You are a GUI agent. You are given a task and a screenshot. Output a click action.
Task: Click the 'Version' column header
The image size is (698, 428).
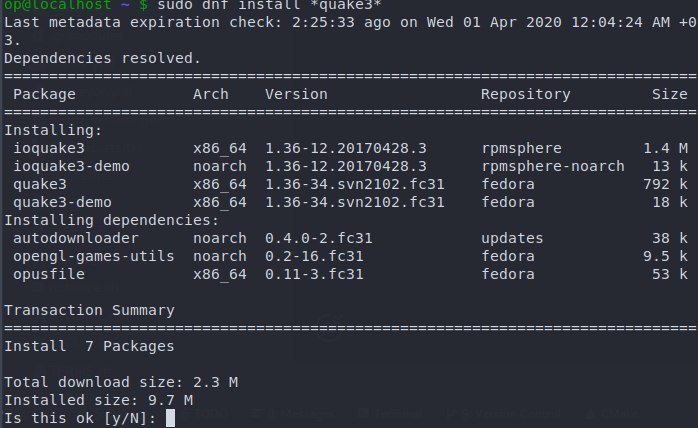296,94
